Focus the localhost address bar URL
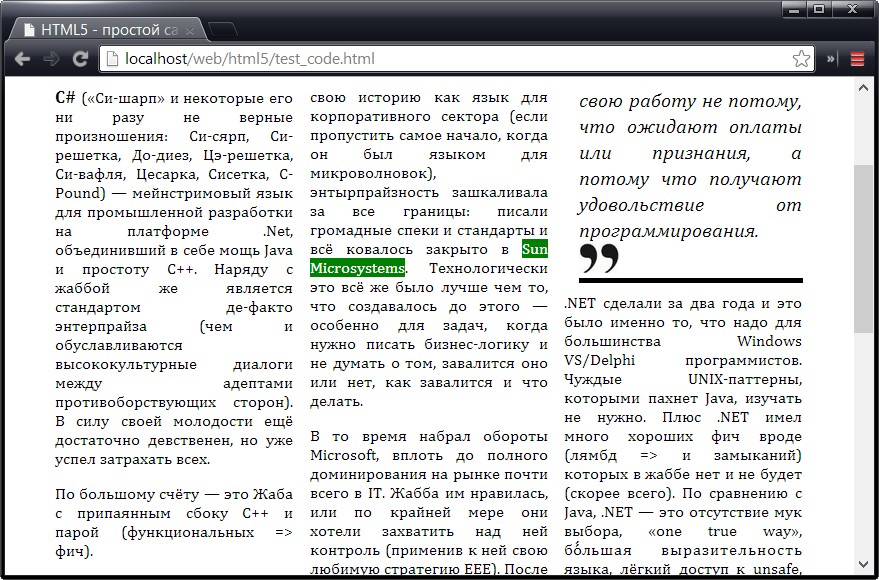 click(249, 58)
